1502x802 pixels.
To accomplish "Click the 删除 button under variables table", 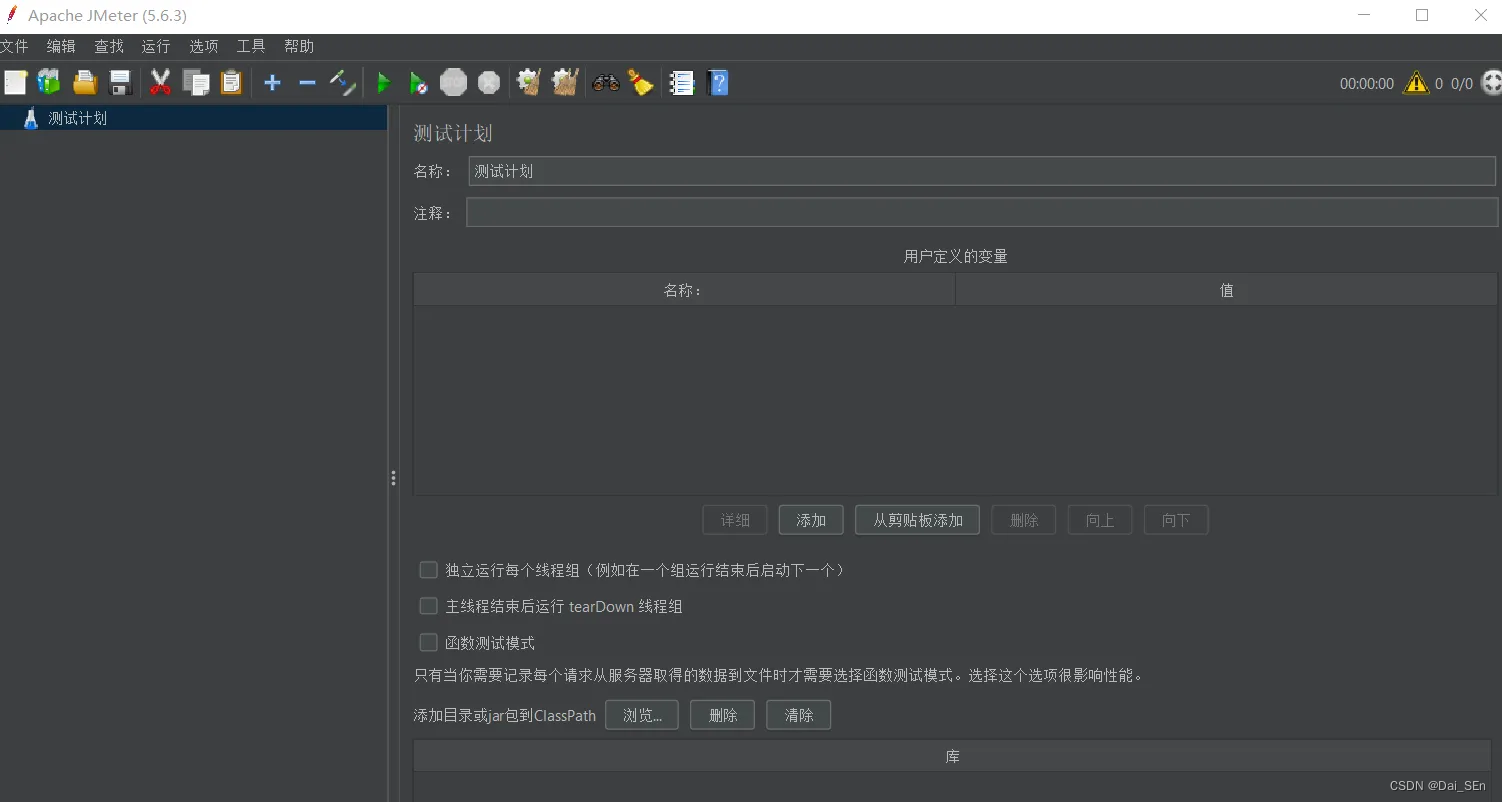I will point(1024,520).
